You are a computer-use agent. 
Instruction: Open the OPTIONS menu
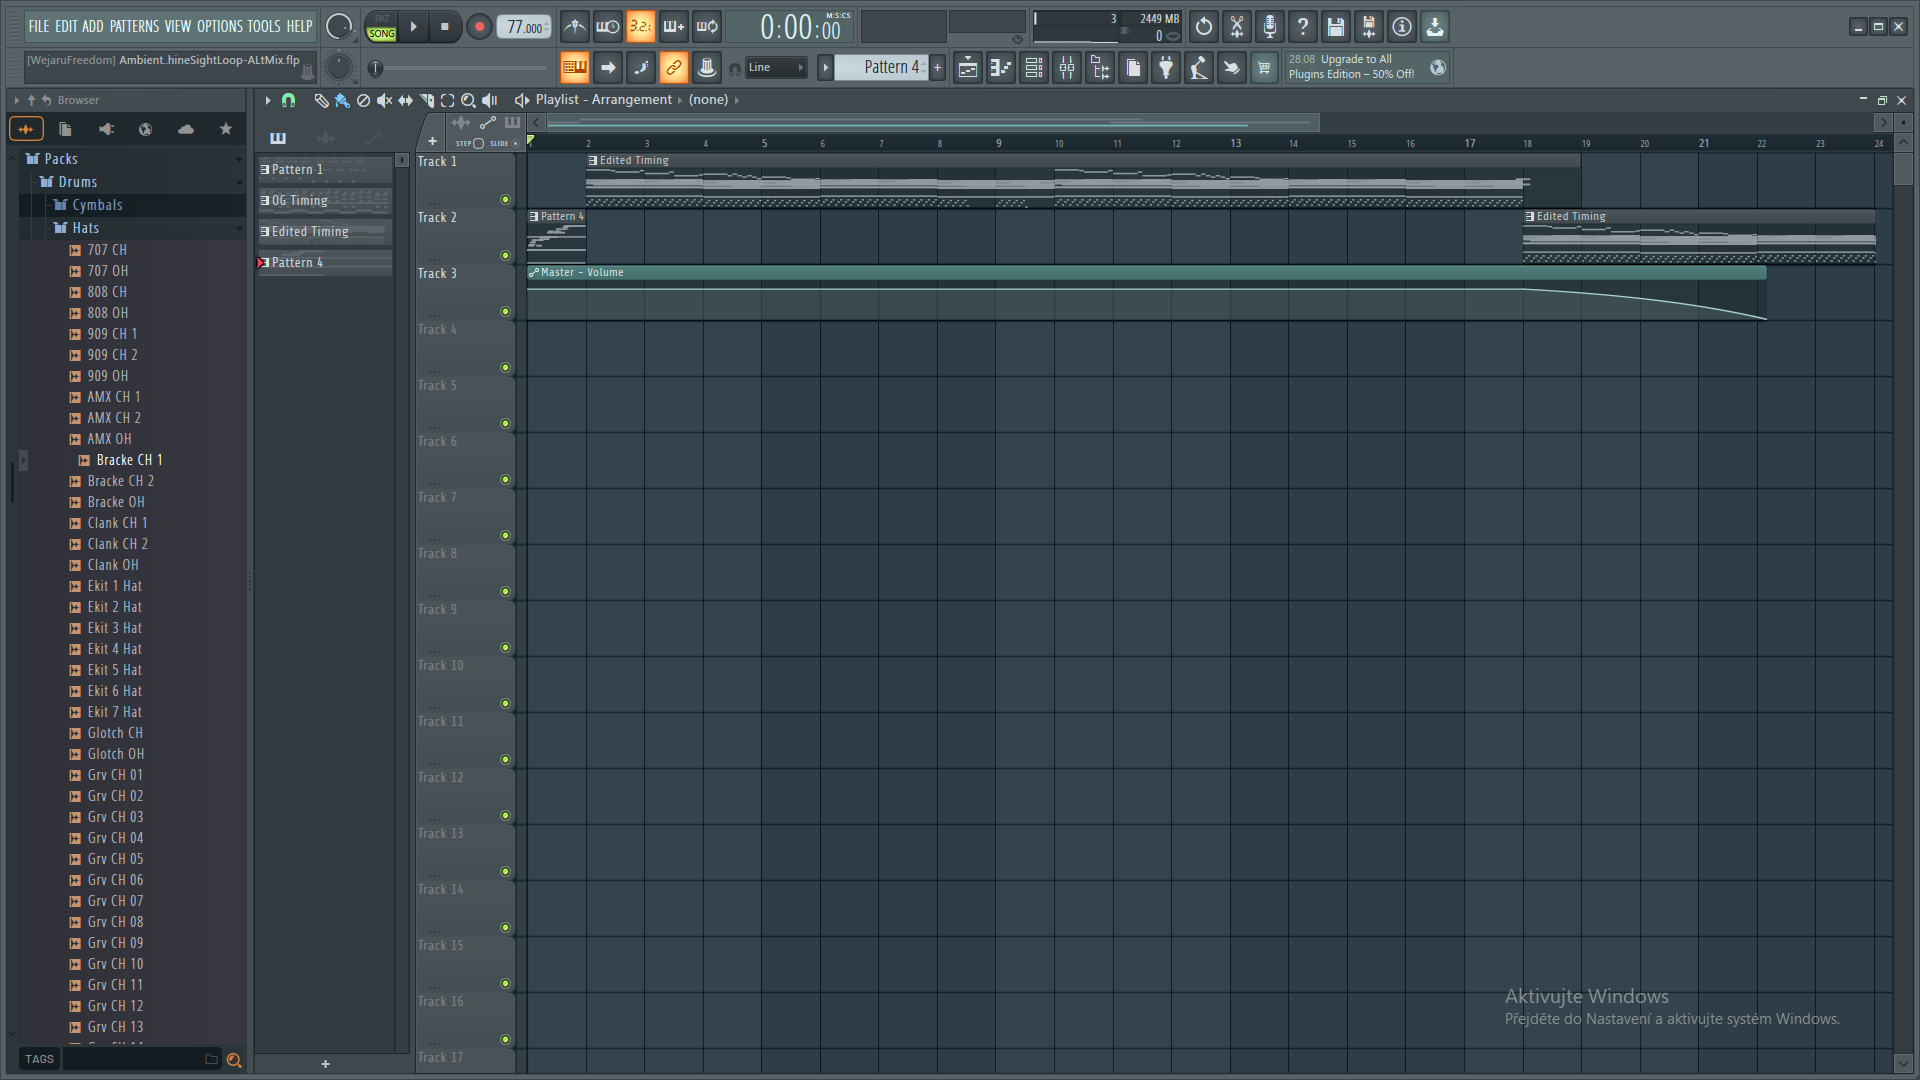pyautogui.click(x=219, y=26)
